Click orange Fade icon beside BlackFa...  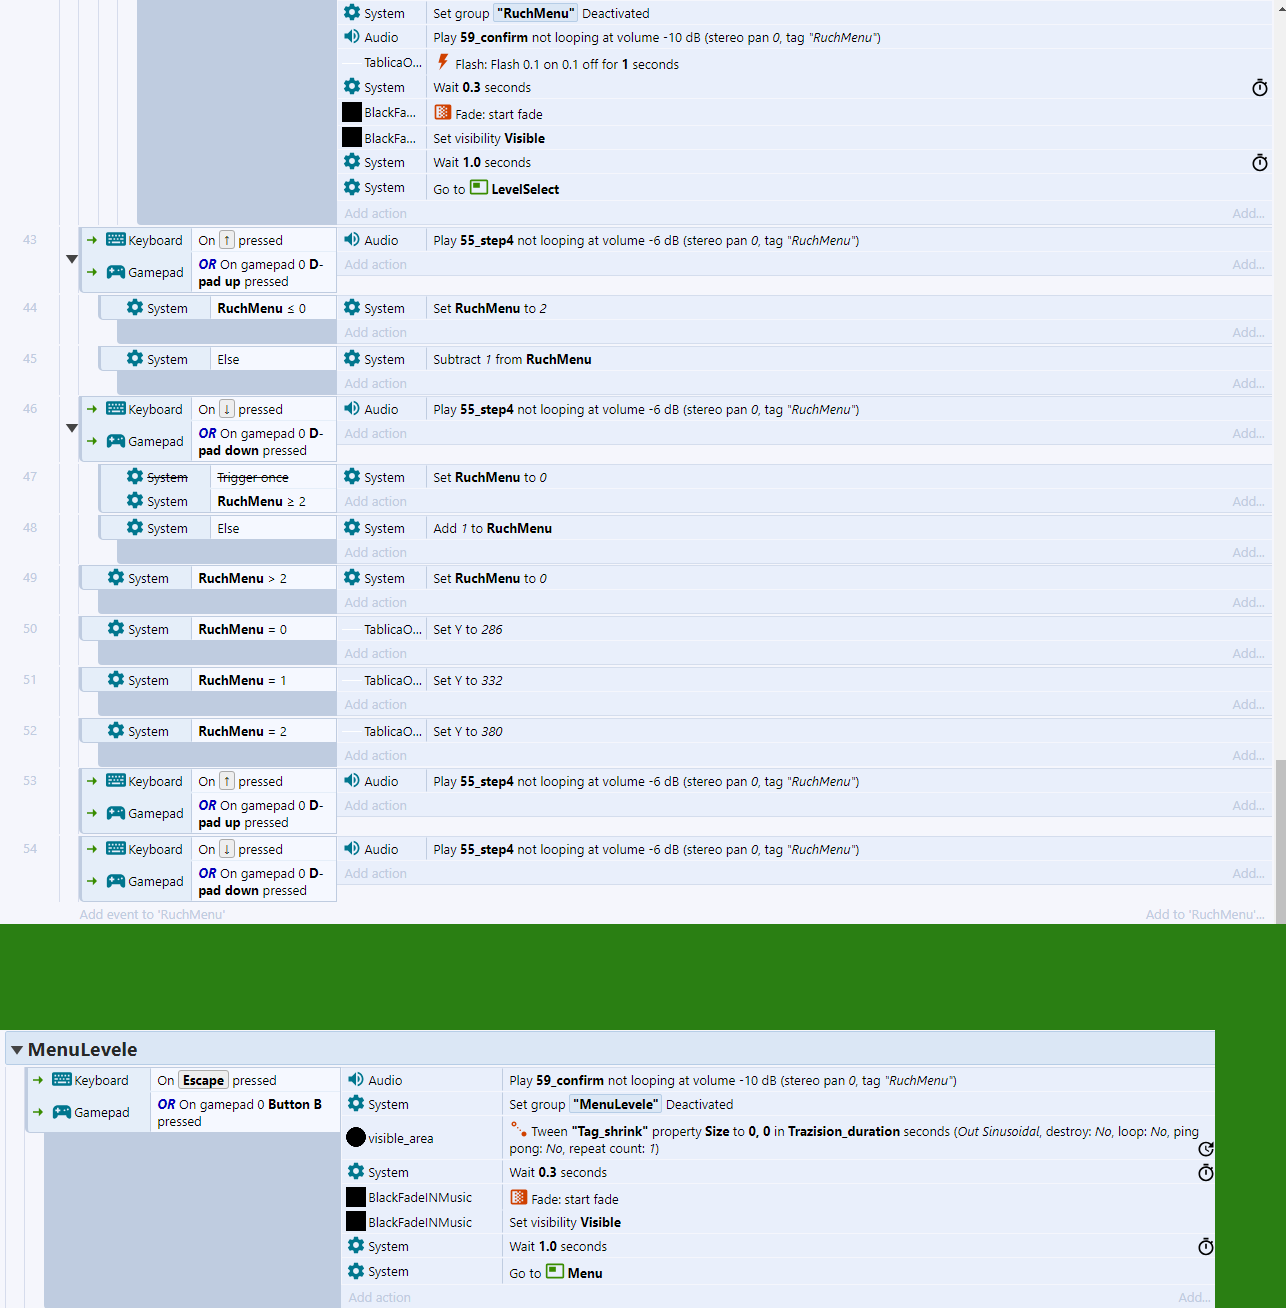pos(443,113)
